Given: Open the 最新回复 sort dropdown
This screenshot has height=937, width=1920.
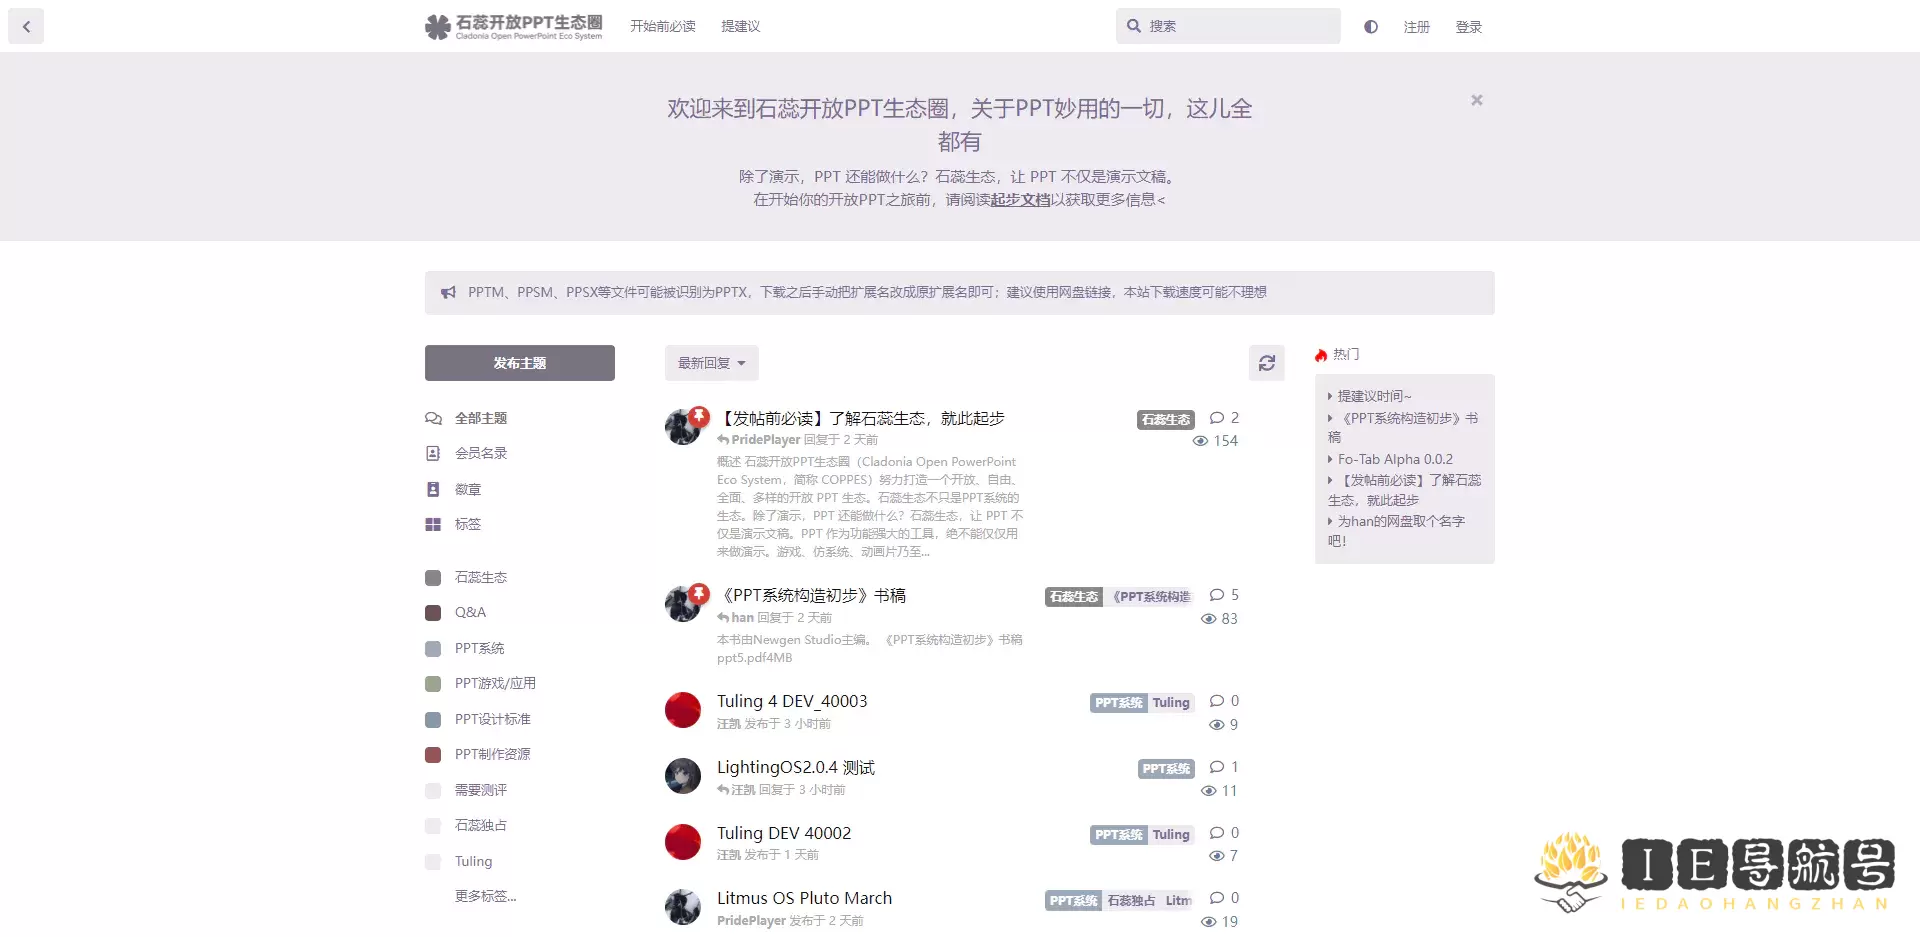Looking at the screenshot, I should point(711,363).
